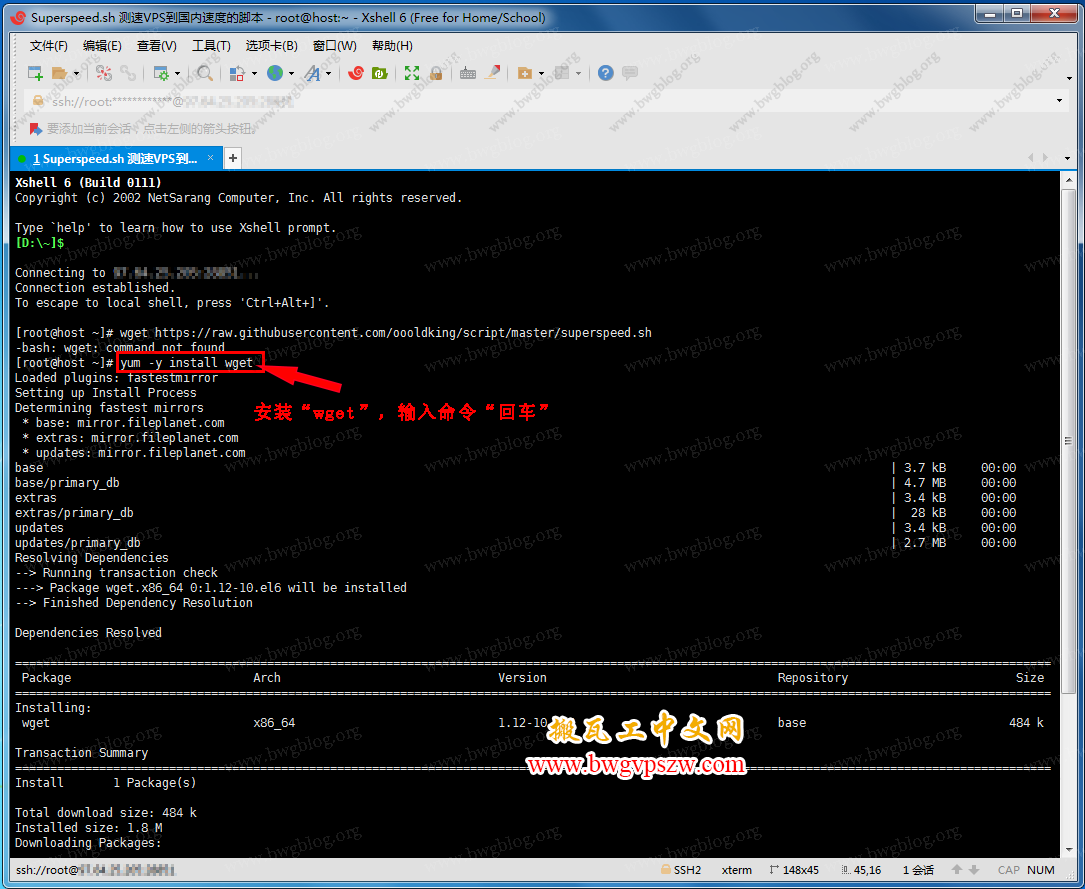Click the toolbar overflow arrow at far right

click(1070, 78)
